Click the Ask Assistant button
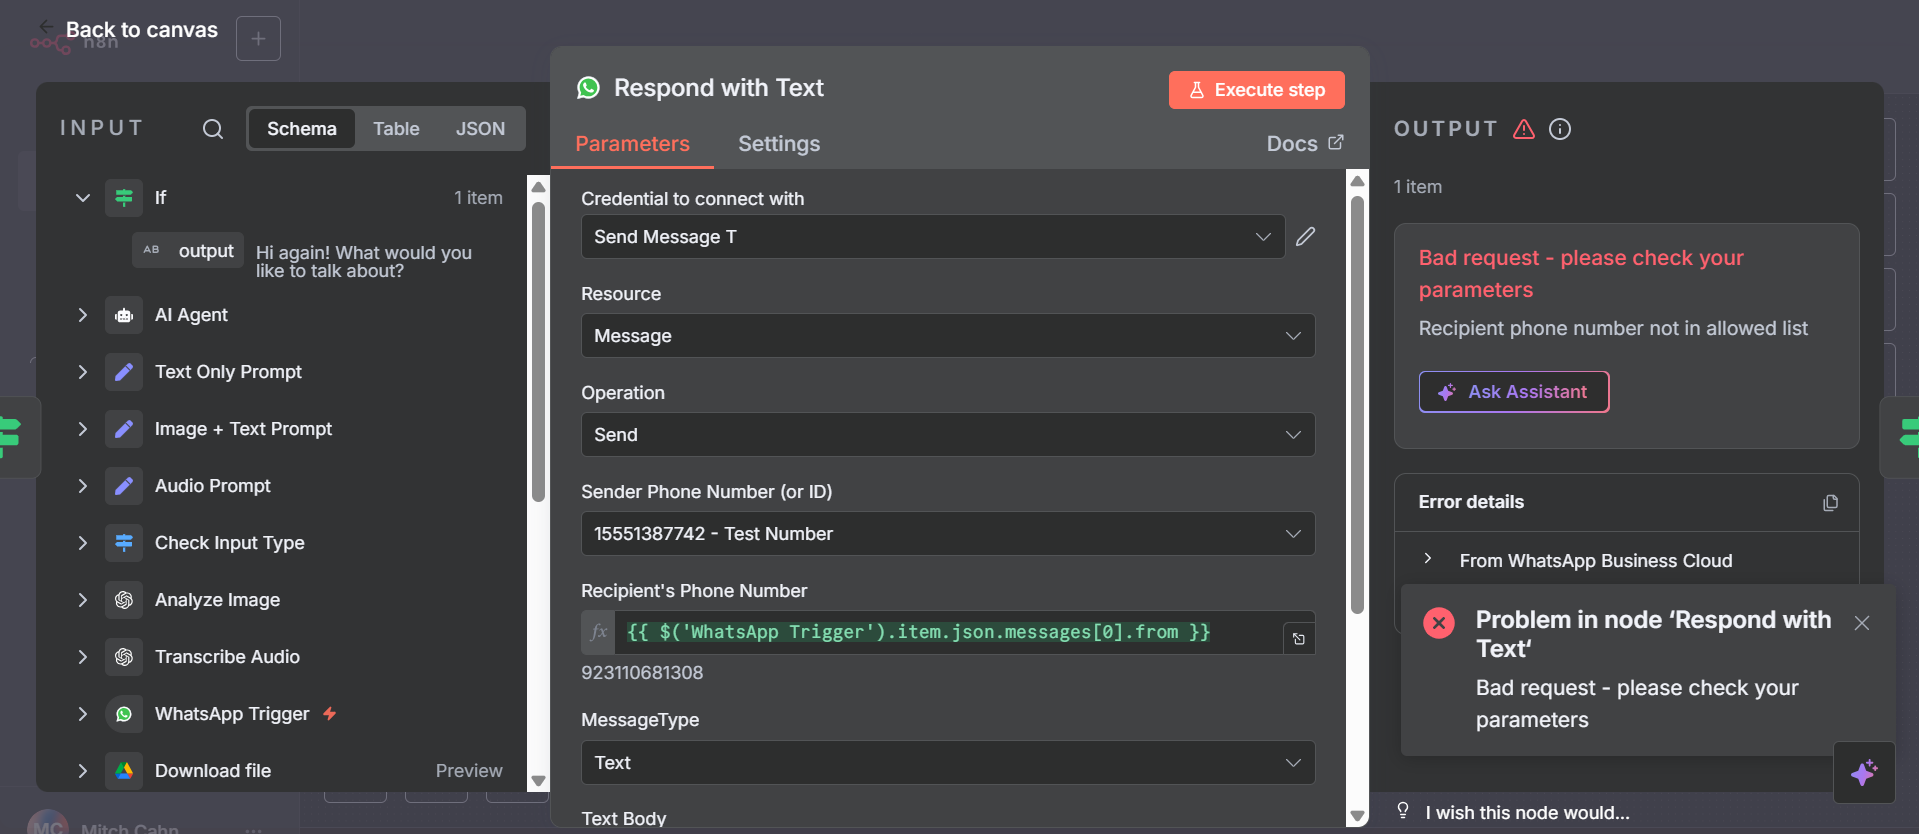1919x834 pixels. pos(1513,392)
